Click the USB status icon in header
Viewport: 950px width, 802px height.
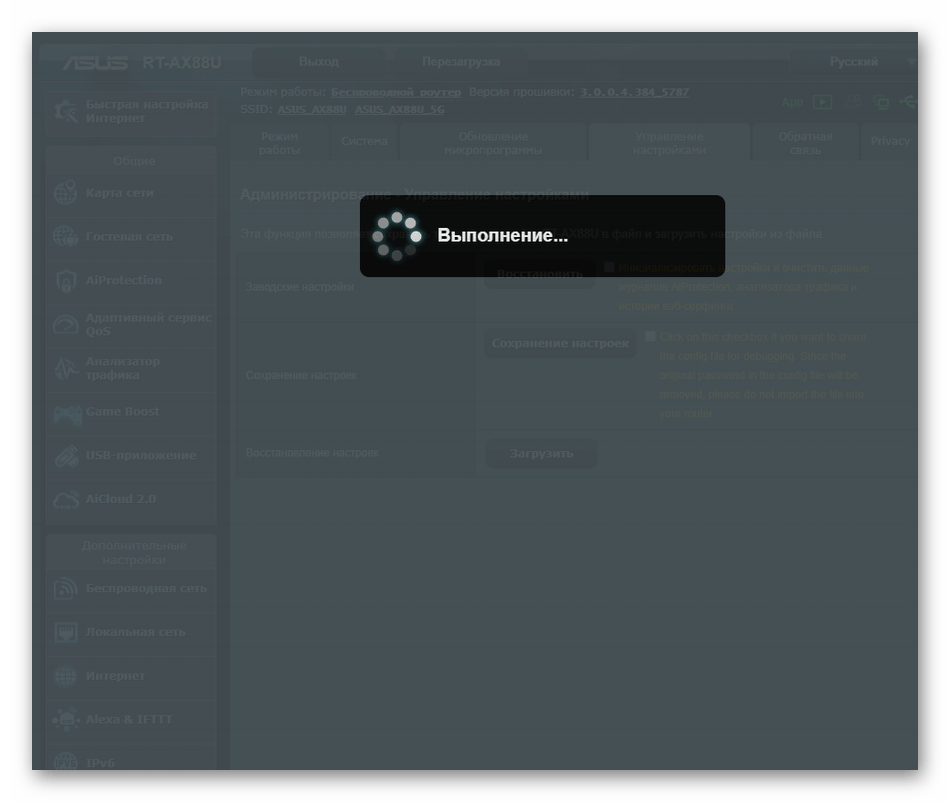(x=908, y=102)
